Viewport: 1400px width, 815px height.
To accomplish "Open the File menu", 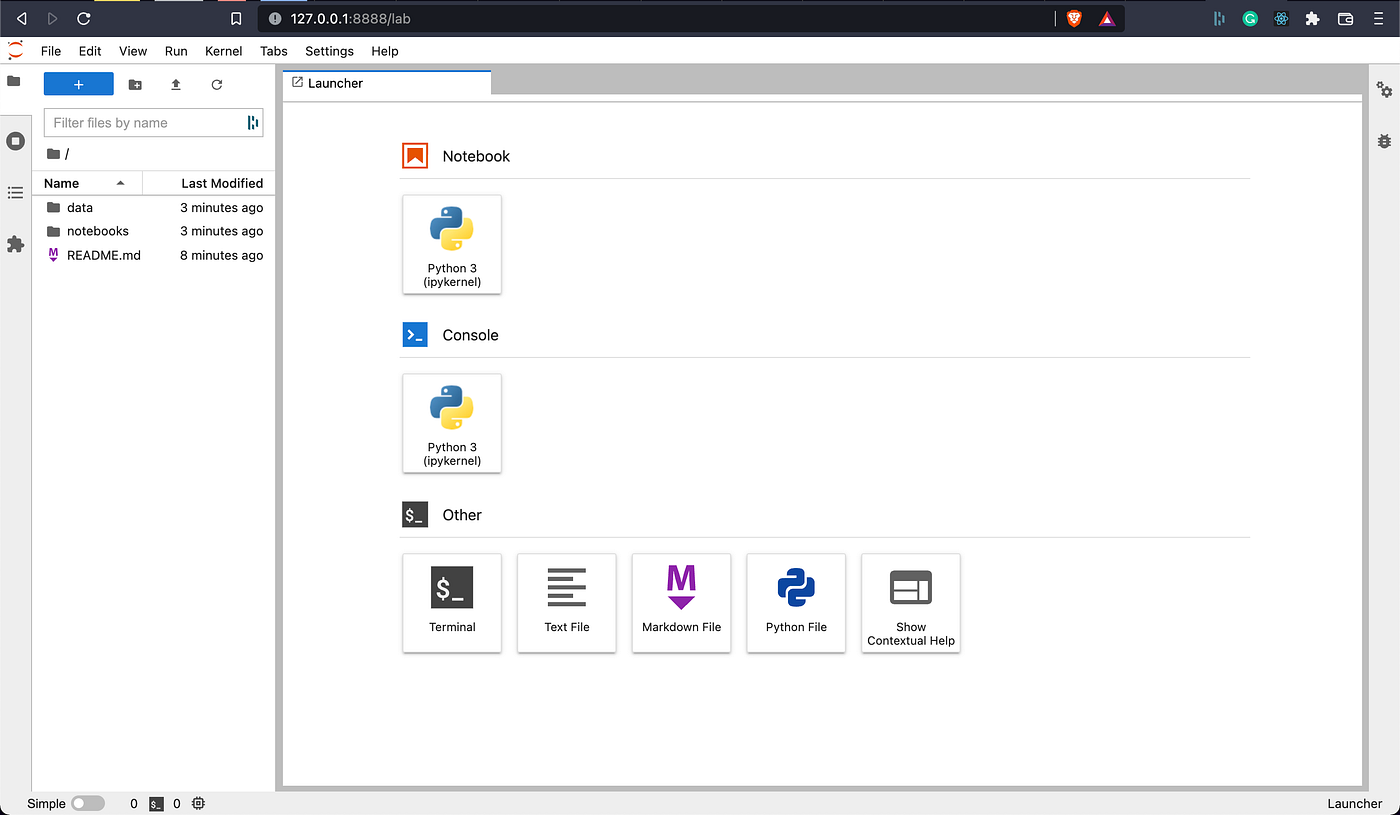I will 51,51.
